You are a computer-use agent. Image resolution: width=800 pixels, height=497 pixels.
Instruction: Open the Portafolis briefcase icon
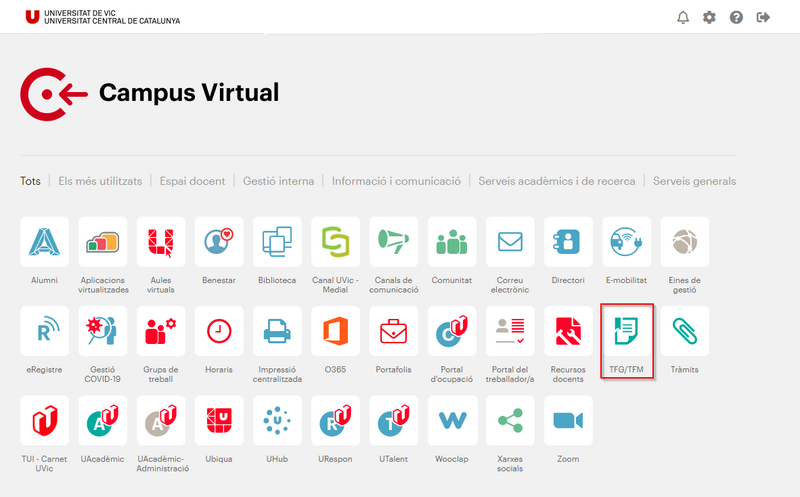tap(393, 331)
